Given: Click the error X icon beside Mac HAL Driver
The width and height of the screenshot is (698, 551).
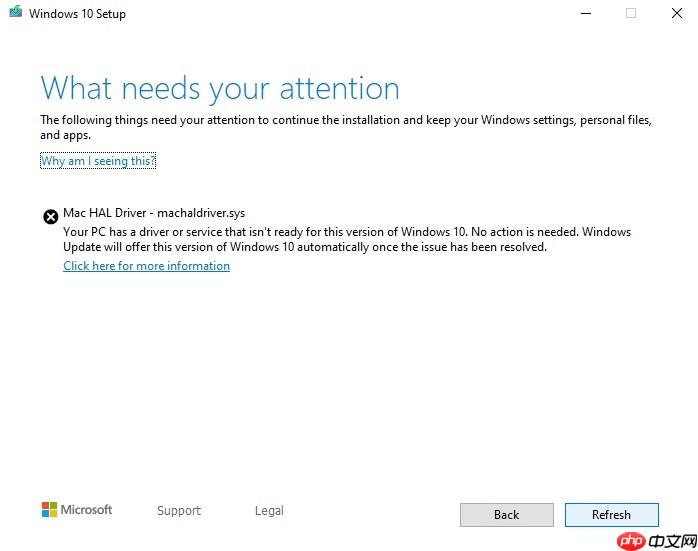Looking at the screenshot, I should pyautogui.click(x=51, y=217).
